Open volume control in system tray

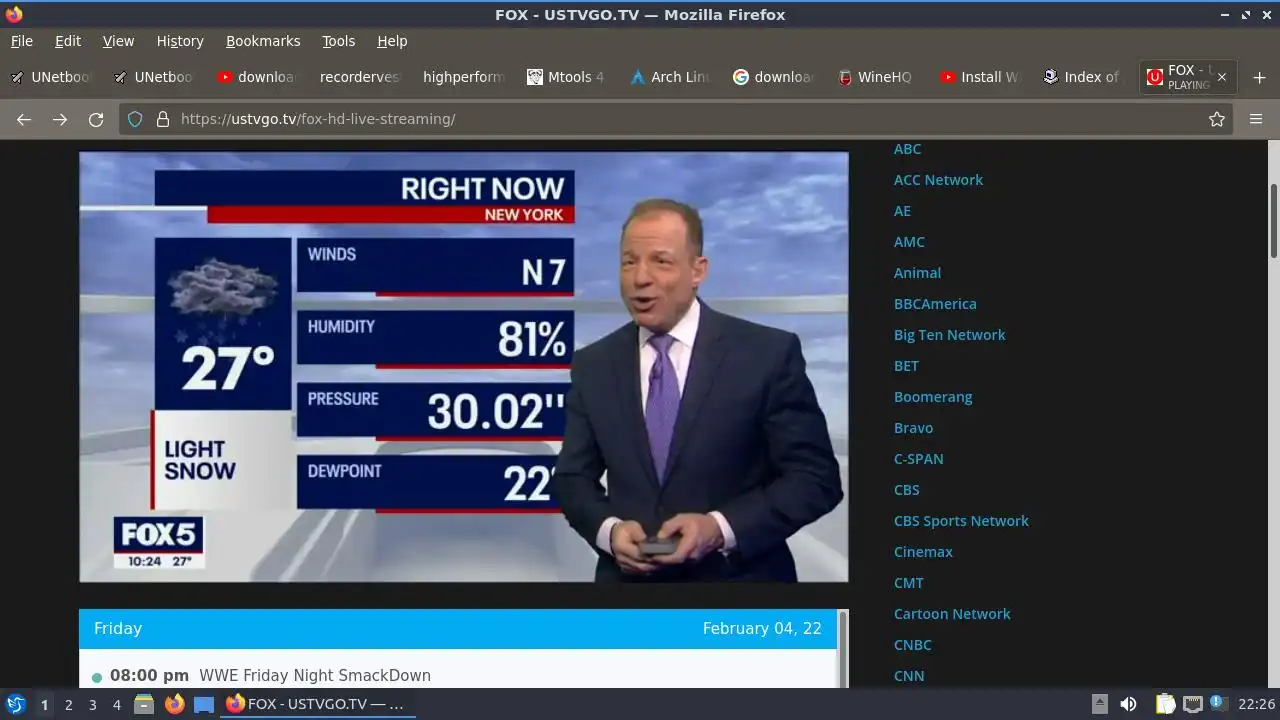1128,704
